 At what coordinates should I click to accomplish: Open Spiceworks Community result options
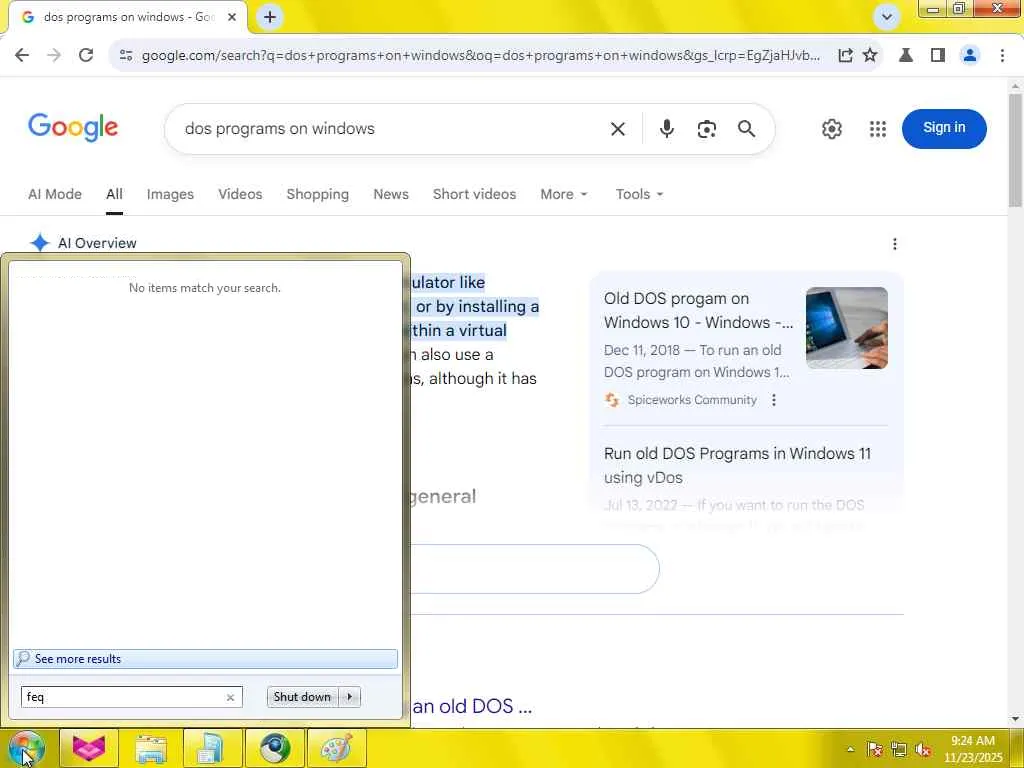click(x=774, y=400)
